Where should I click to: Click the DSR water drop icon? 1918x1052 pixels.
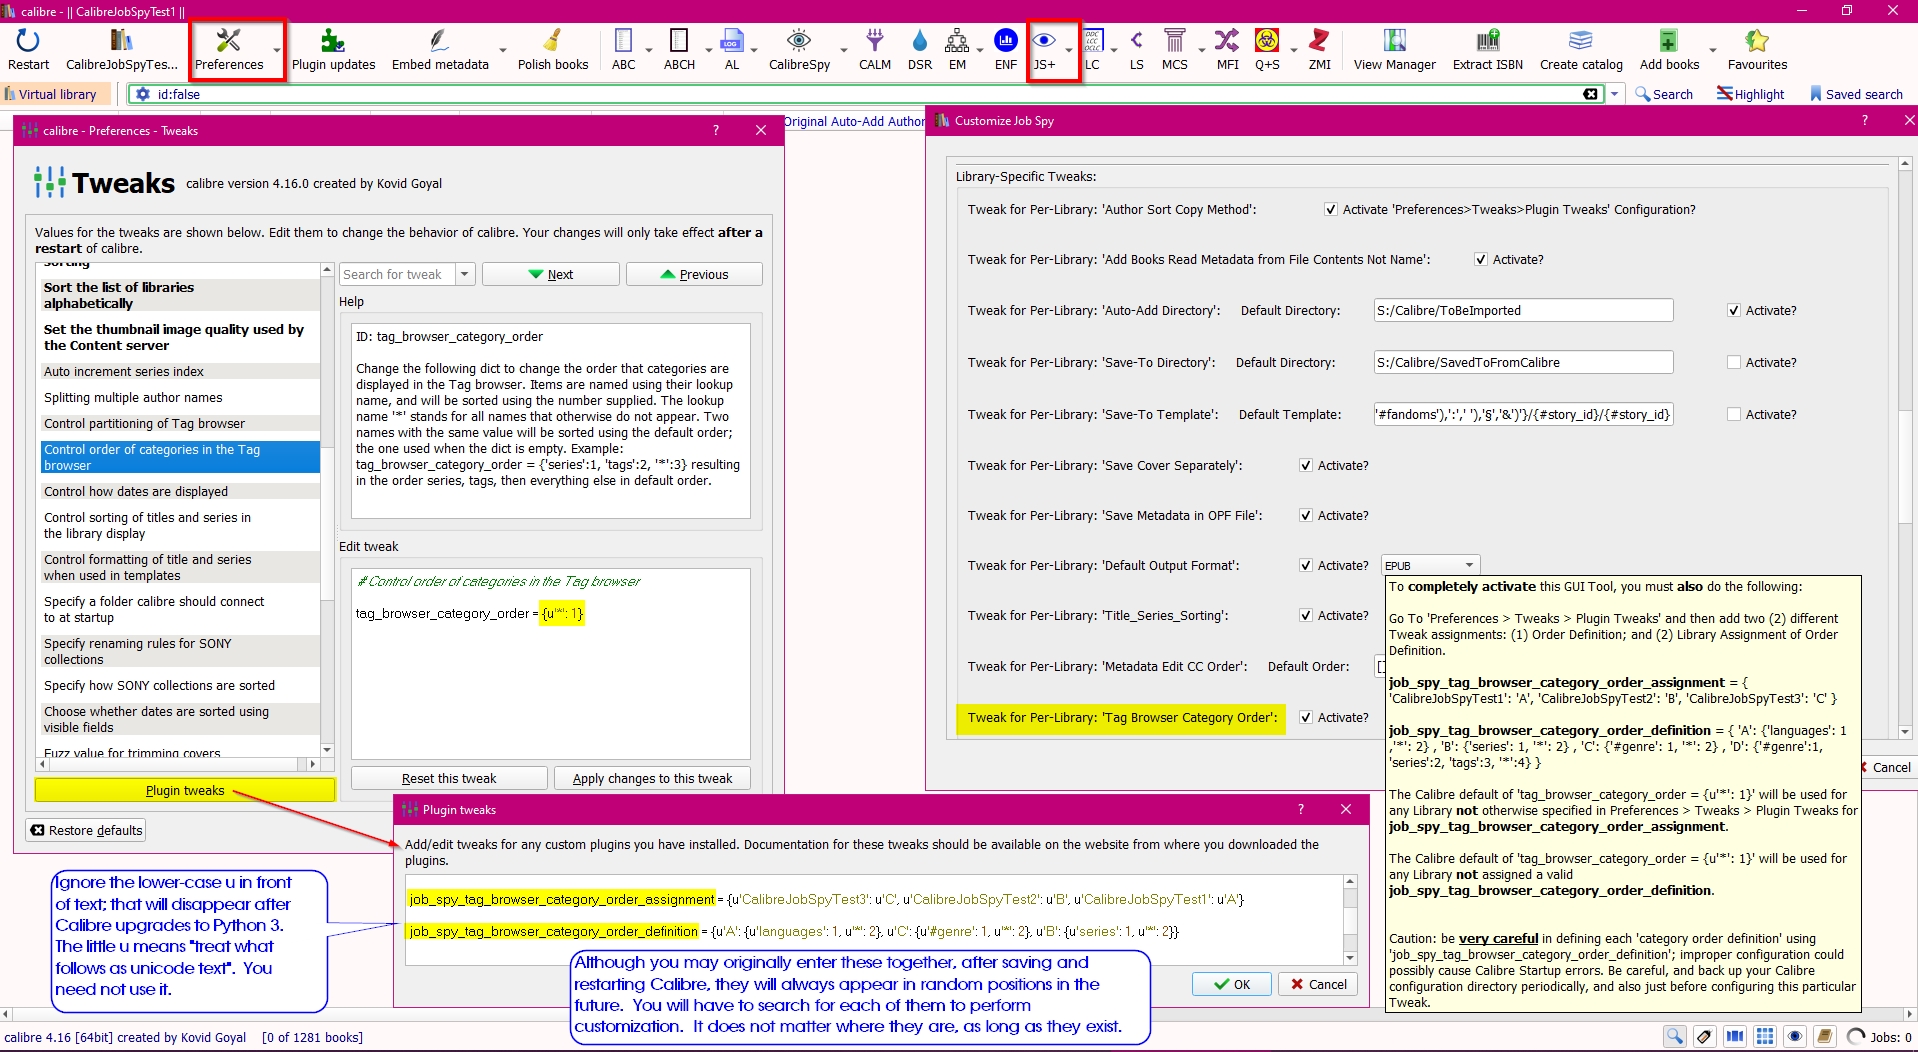pyautogui.click(x=920, y=50)
